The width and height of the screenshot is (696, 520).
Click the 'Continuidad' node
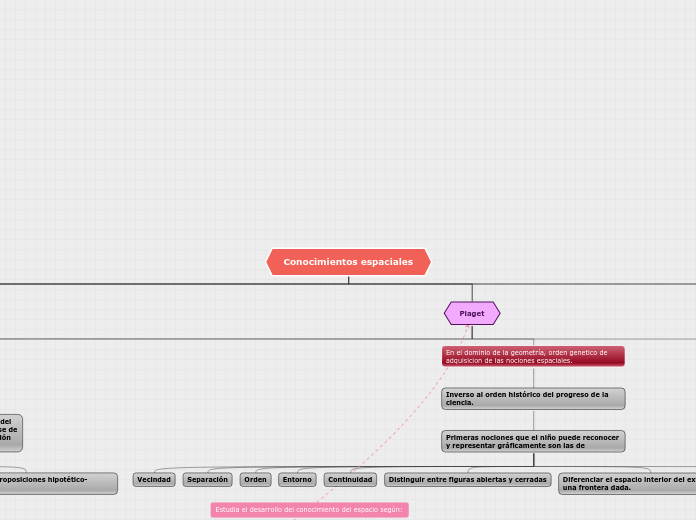(350, 480)
